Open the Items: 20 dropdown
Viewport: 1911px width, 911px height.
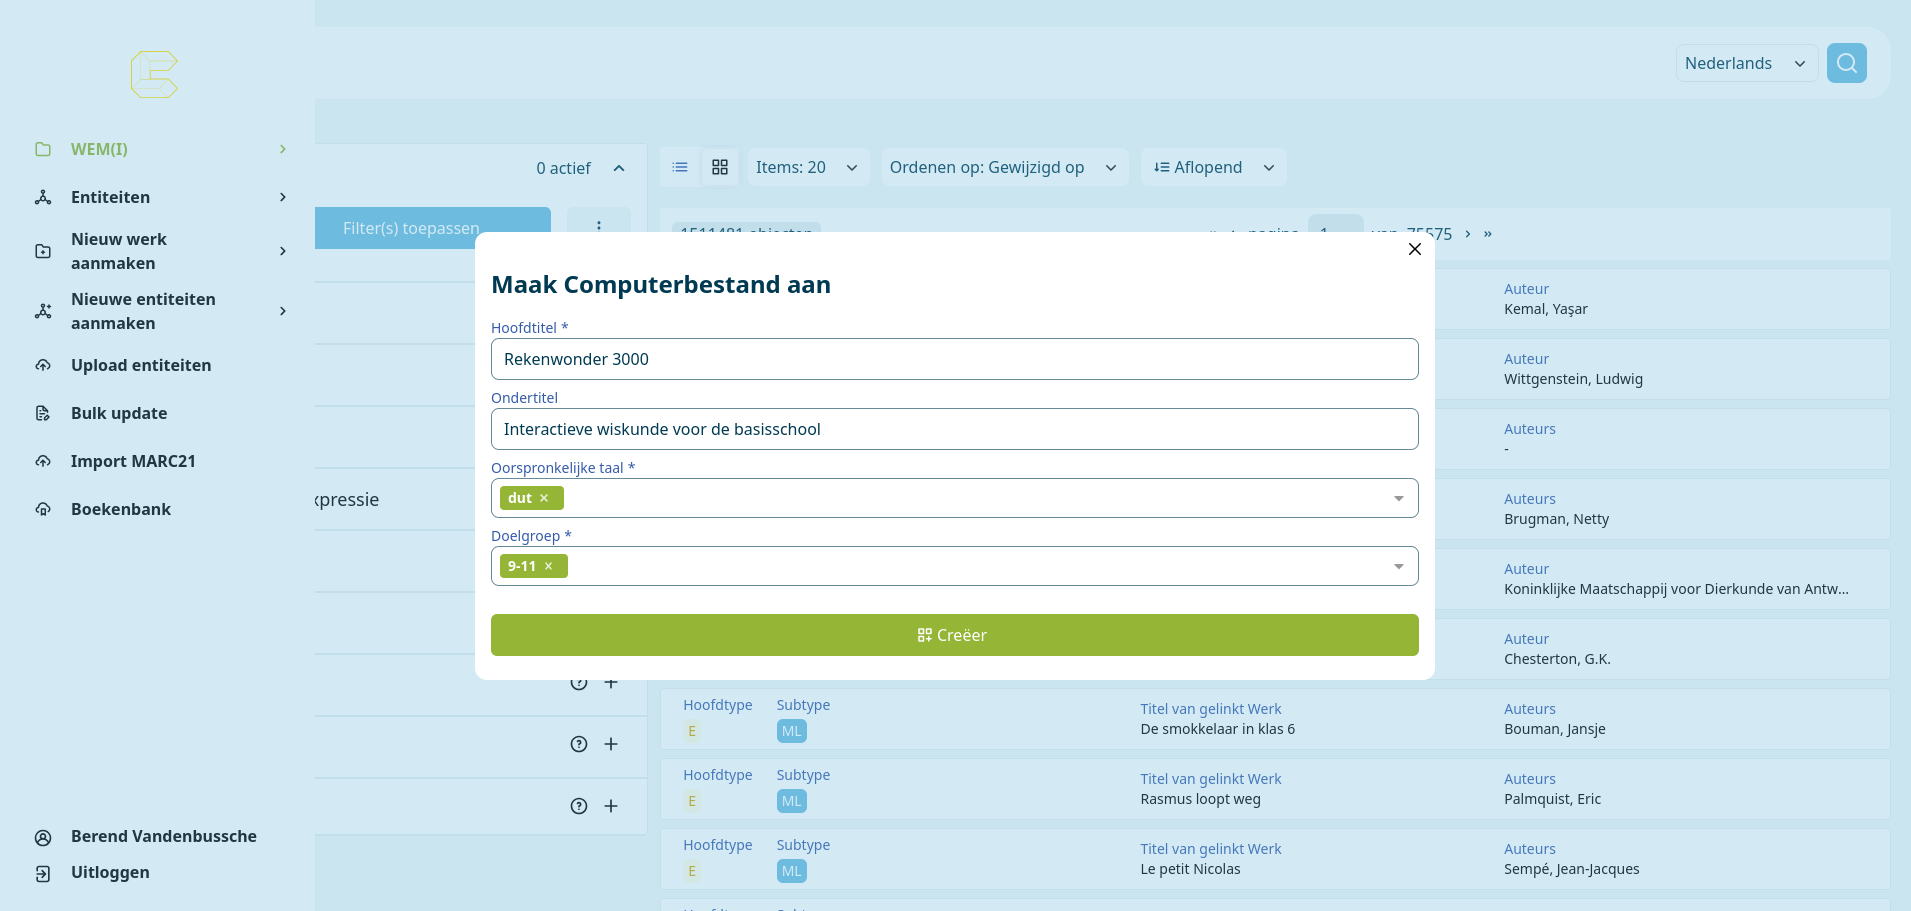click(807, 167)
